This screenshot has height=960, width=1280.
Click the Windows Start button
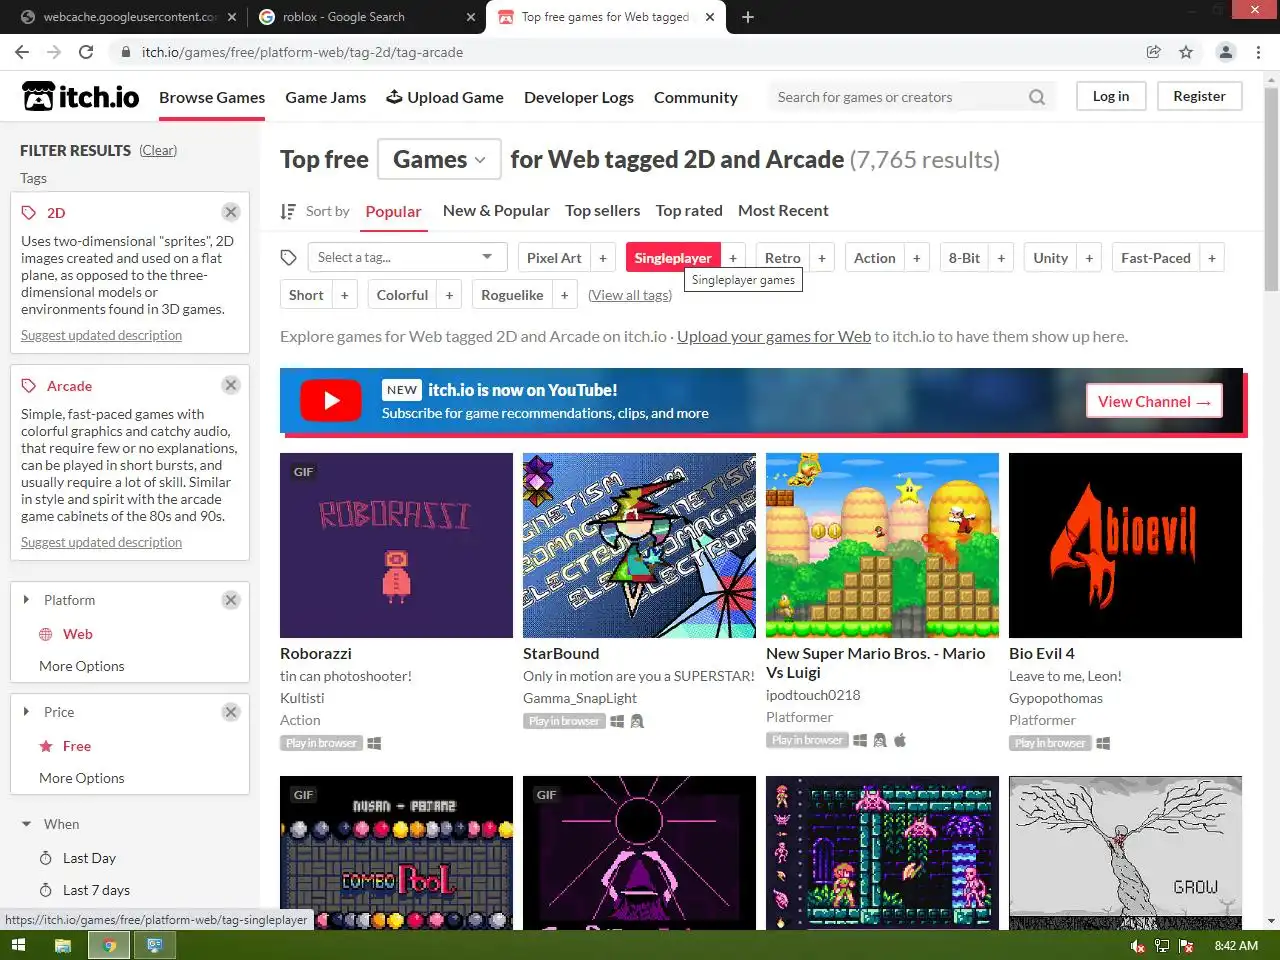[17, 945]
